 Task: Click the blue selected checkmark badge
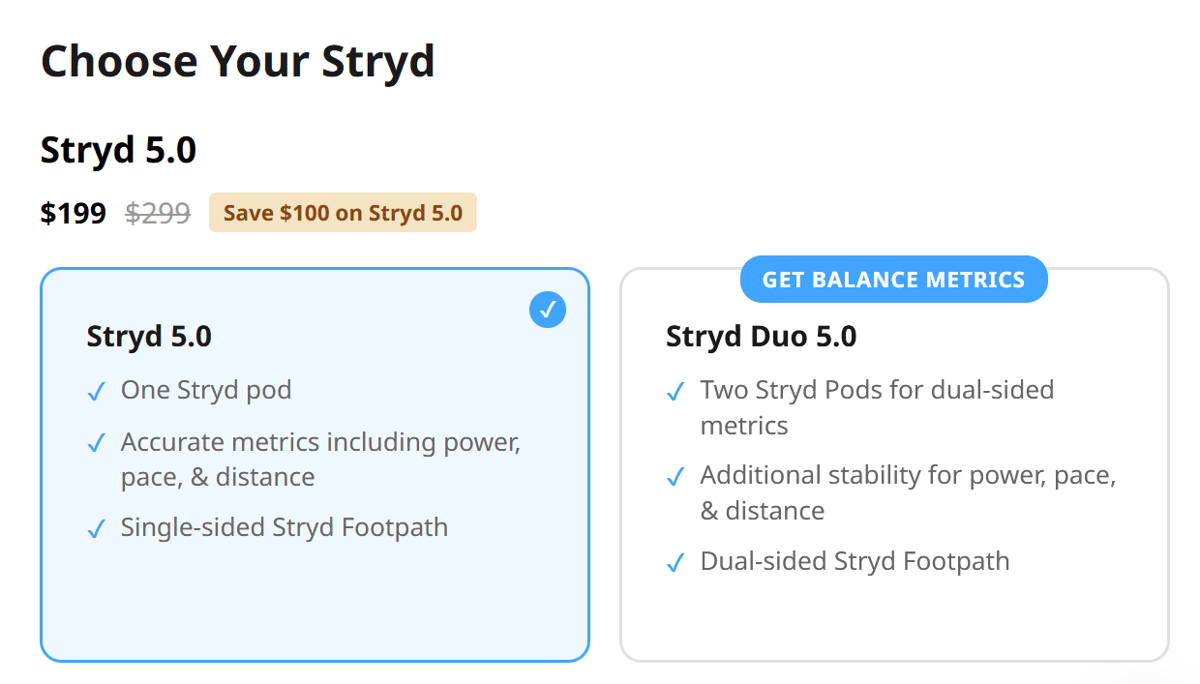click(547, 310)
